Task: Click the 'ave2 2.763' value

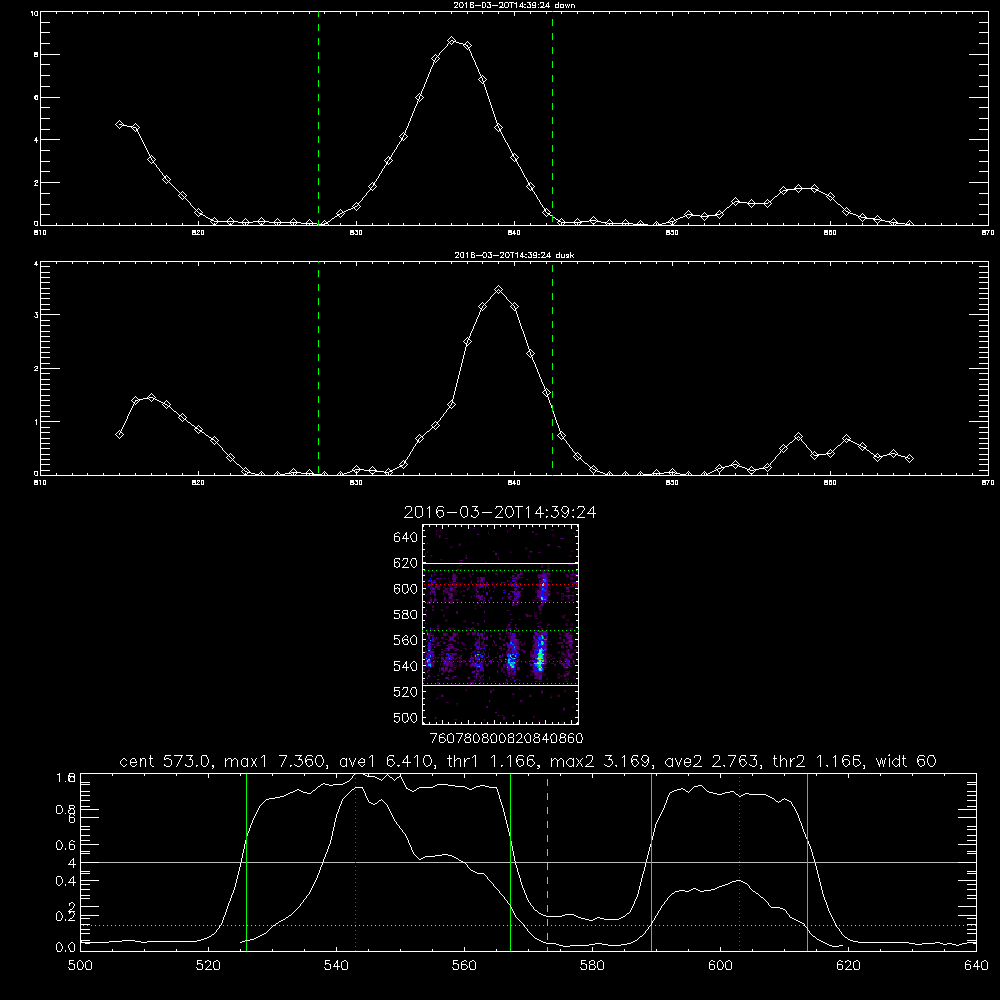Action: (x=711, y=761)
